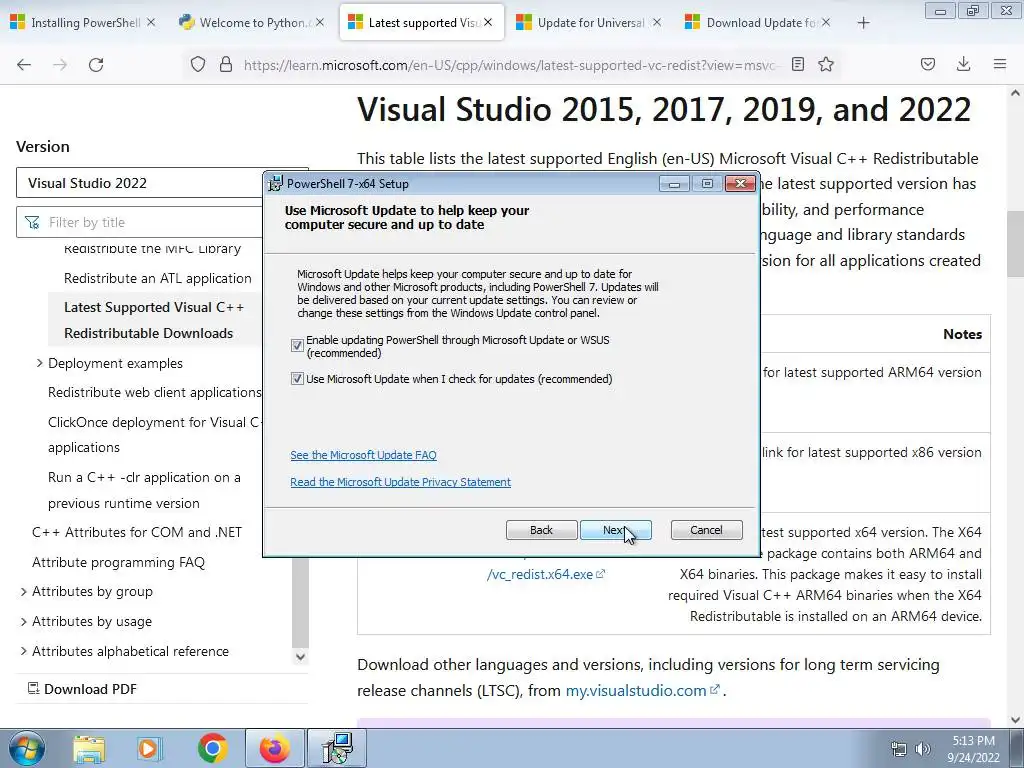Open Google Chrome from the taskbar
The width and height of the screenshot is (1024, 768).
coord(212,748)
